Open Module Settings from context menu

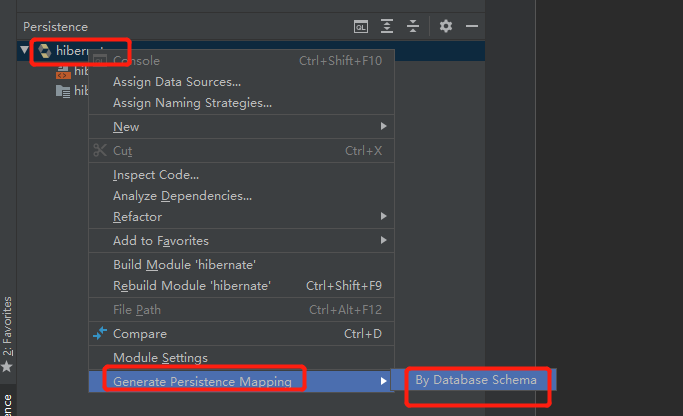click(x=160, y=358)
